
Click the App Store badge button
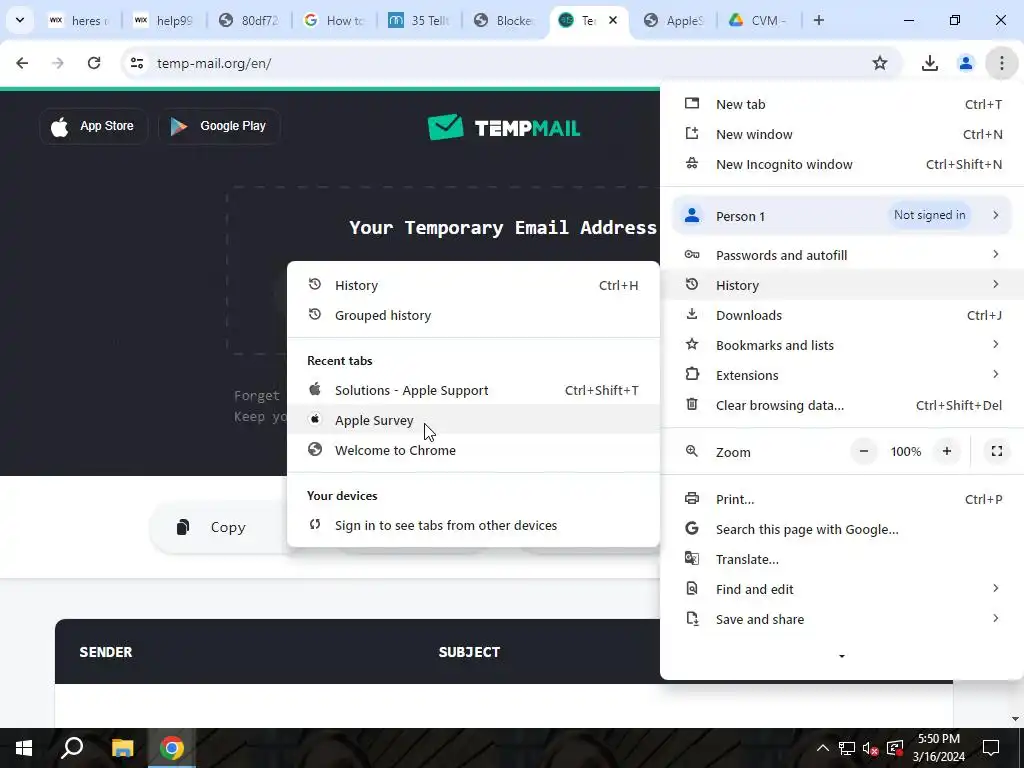[93, 126]
